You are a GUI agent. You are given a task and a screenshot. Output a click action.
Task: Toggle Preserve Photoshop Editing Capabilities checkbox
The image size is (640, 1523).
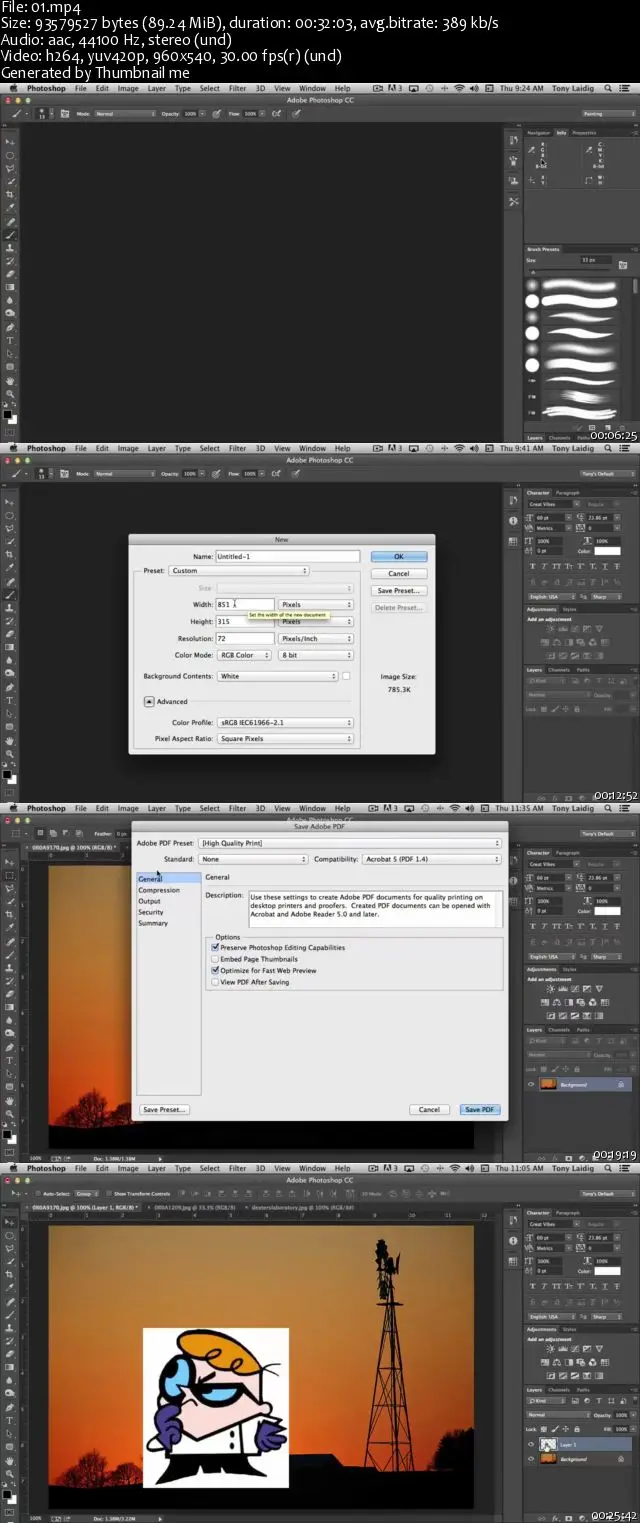click(x=215, y=947)
